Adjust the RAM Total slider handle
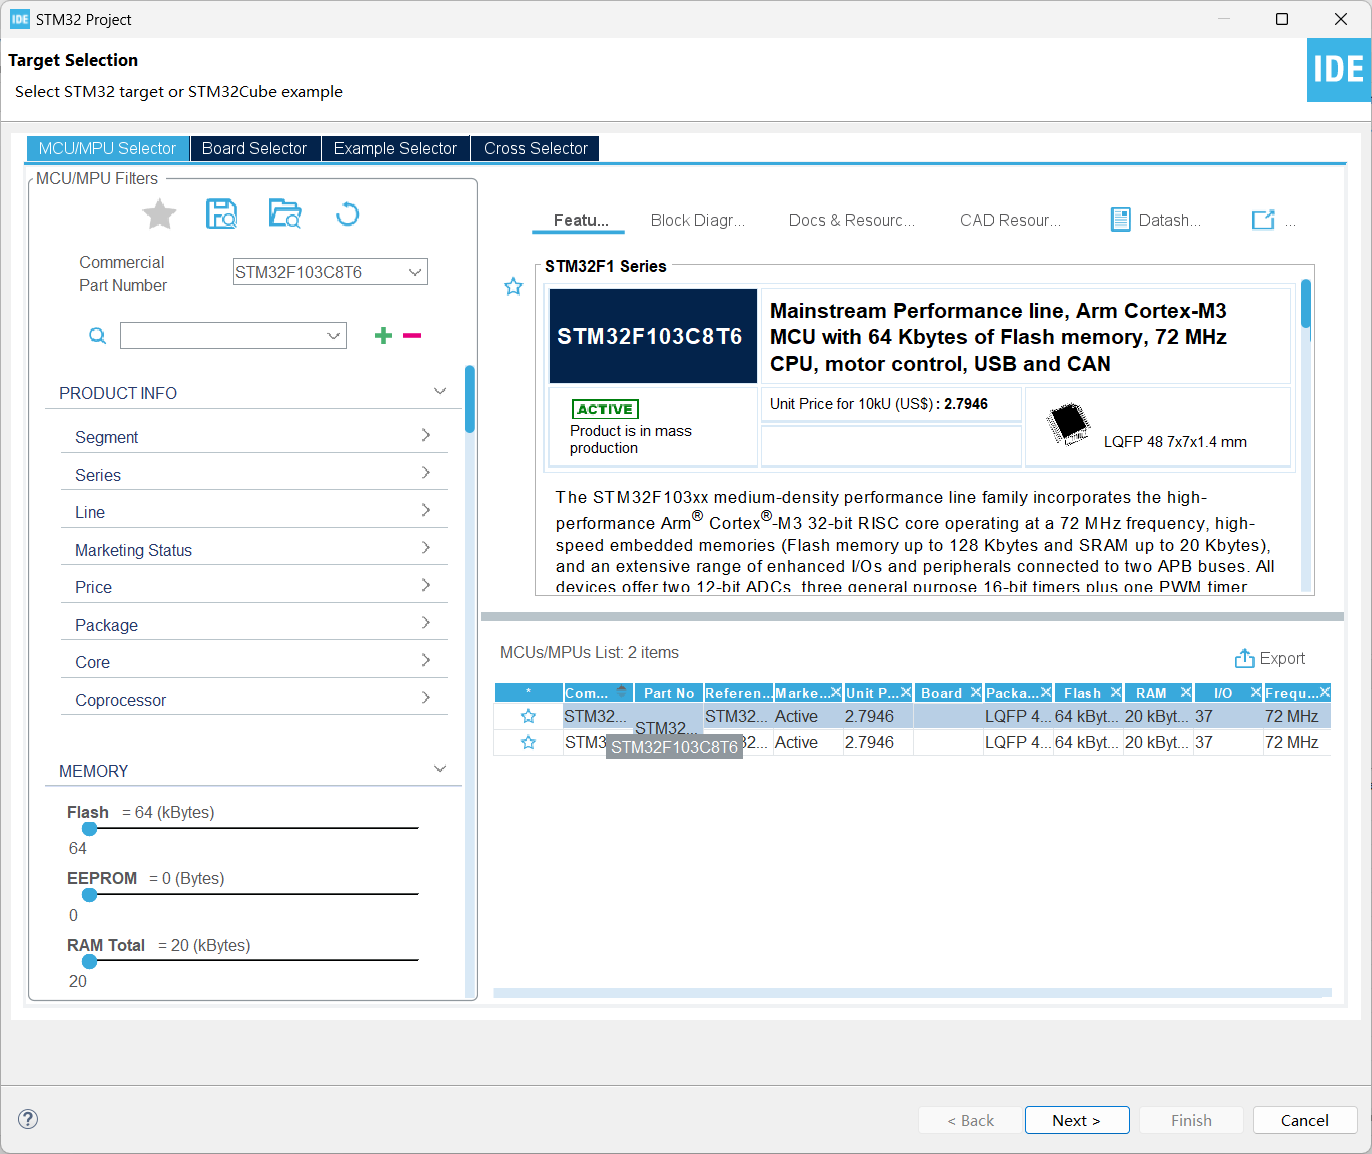This screenshot has width=1372, height=1154. click(90, 960)
